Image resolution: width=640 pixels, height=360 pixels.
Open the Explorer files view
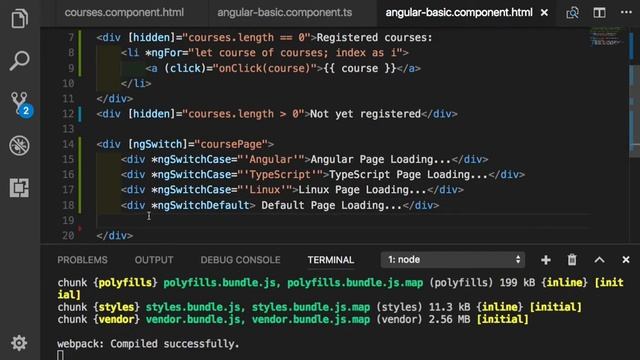tap(19, 18)
